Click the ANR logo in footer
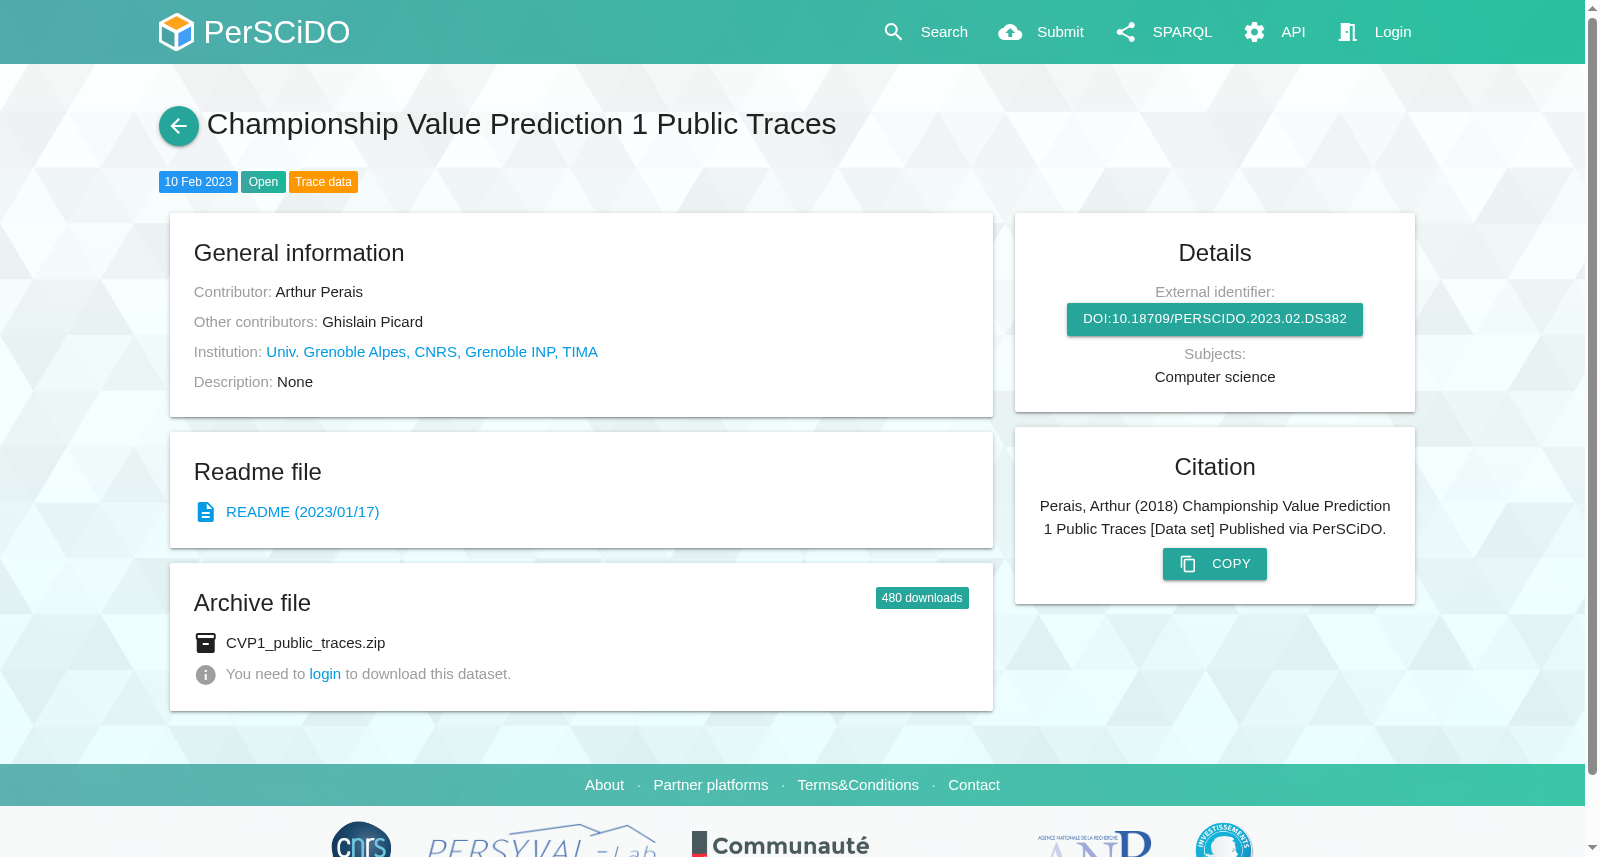This screenshot has width=1600, height=857. (1094, 843)
